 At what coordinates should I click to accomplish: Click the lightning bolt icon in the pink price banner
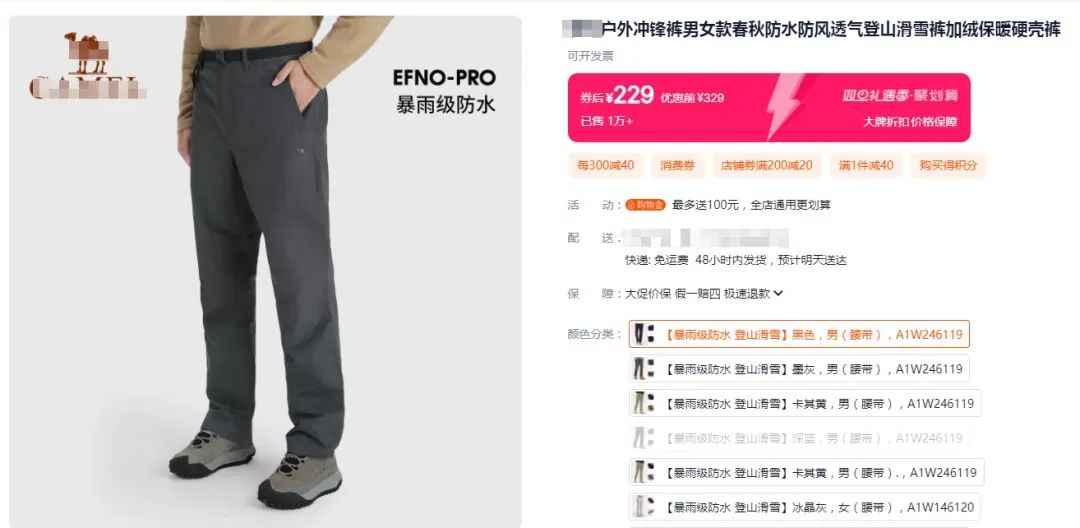(x=785, y=105)
